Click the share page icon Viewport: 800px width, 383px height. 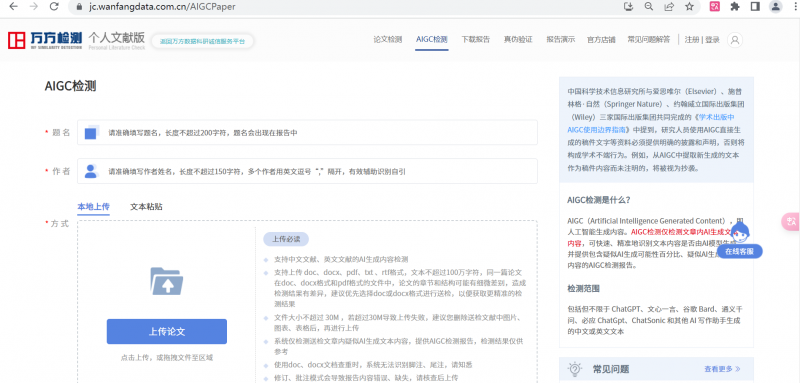pos(669,7)
